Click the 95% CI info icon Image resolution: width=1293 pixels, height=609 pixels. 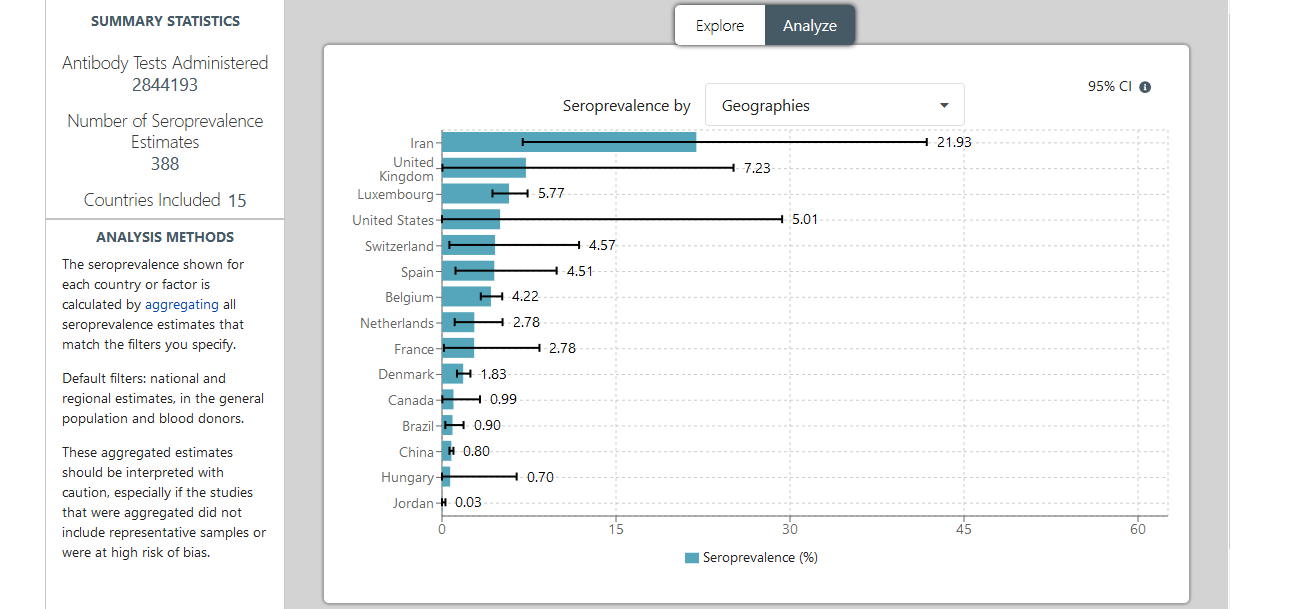[x=1145, y=87]
